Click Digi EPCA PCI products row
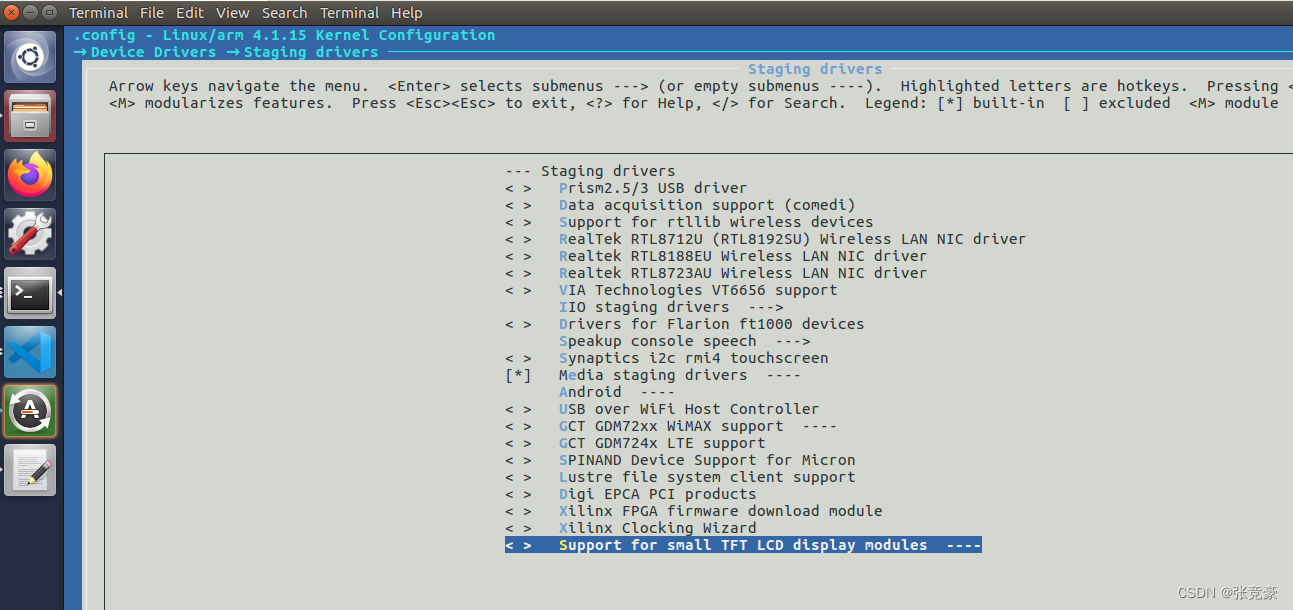Image resolution: width=1293 pixels, height=610 pixels. coord(630,494)
